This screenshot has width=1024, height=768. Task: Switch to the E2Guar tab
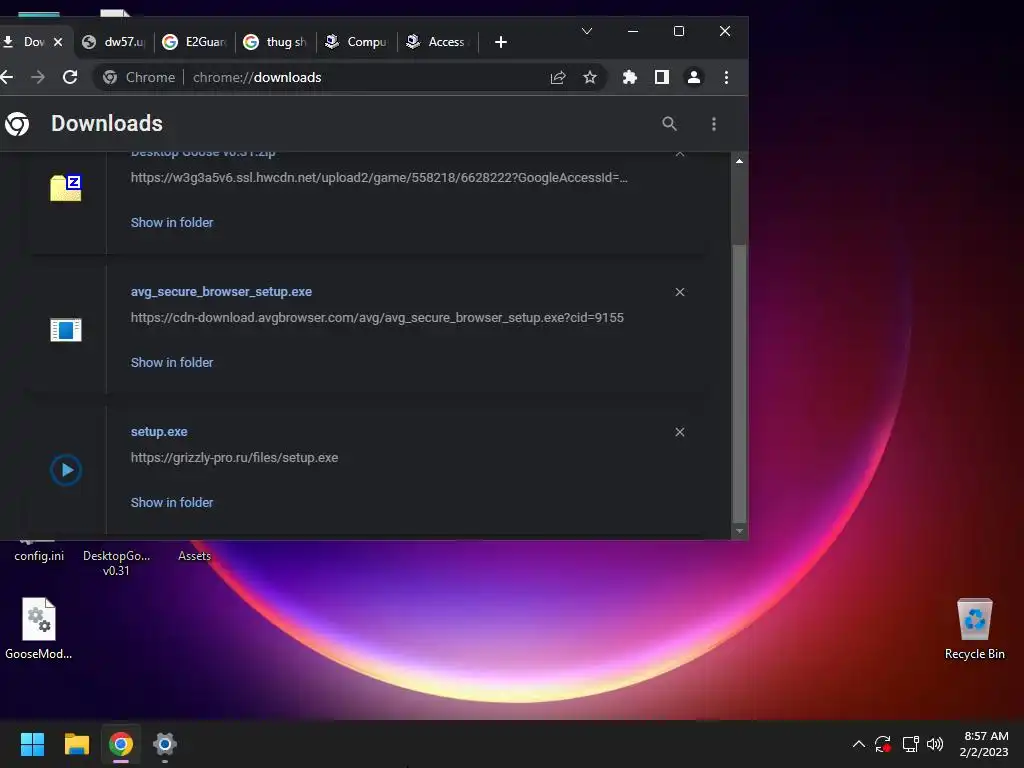coord(195,42)
